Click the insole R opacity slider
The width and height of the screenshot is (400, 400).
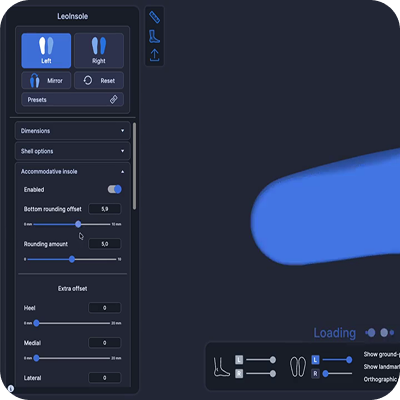pyautogui.click(x=337, y=374)
